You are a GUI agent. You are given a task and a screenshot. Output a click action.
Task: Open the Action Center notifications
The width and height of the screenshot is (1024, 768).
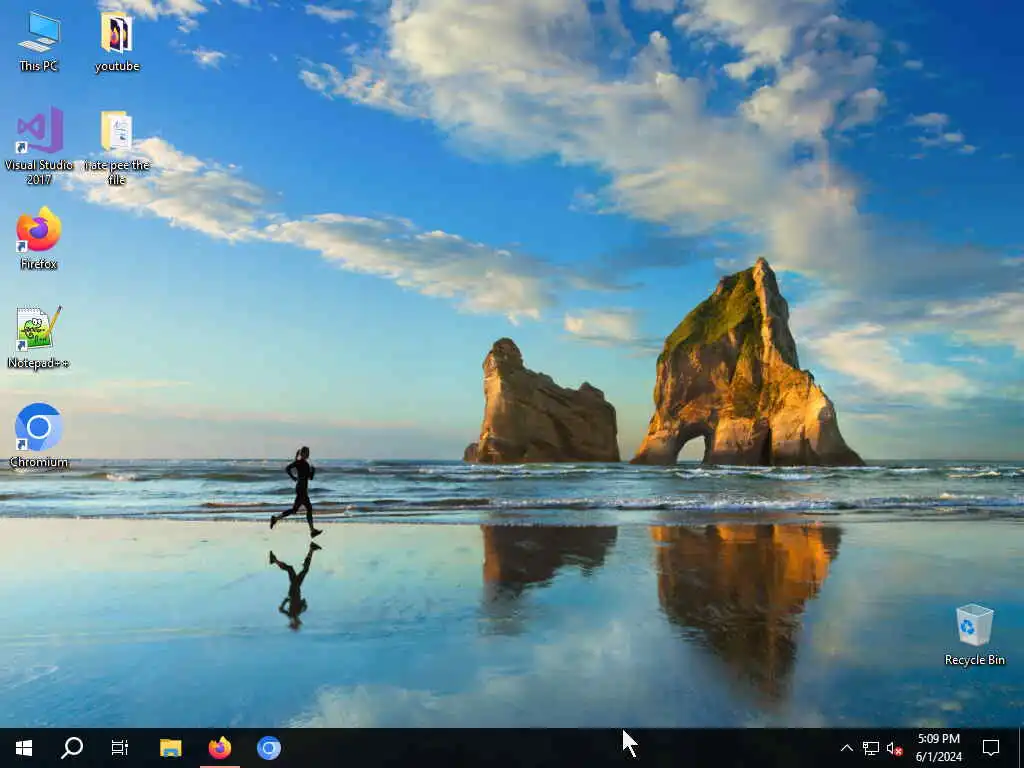[991, 748]
